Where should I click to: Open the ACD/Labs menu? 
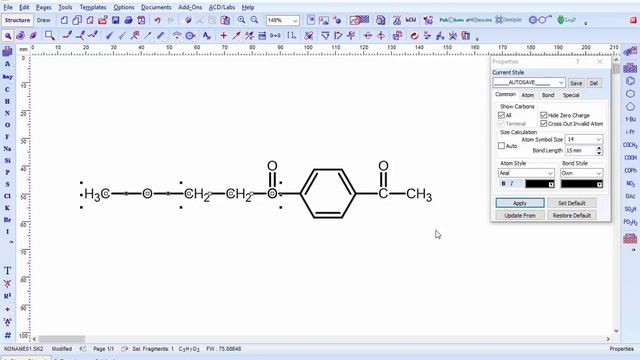click(x=222, y=7)
